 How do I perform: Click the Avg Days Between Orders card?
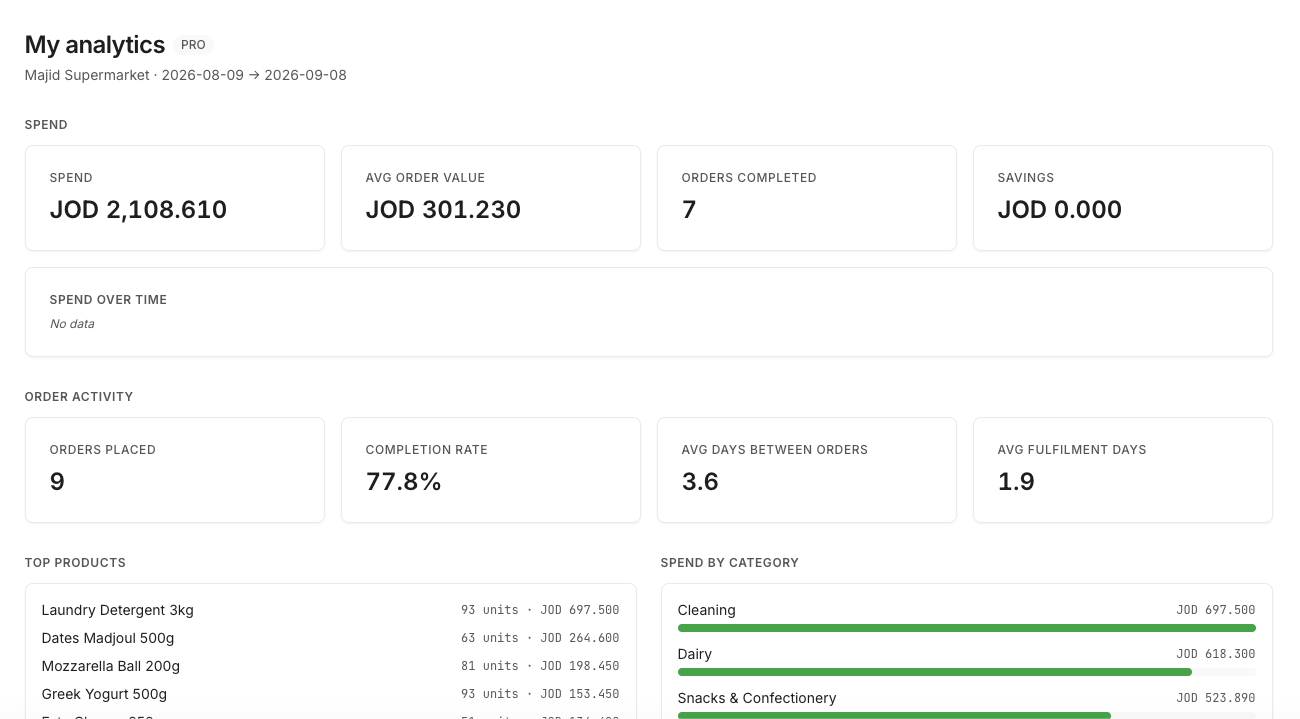807,470
